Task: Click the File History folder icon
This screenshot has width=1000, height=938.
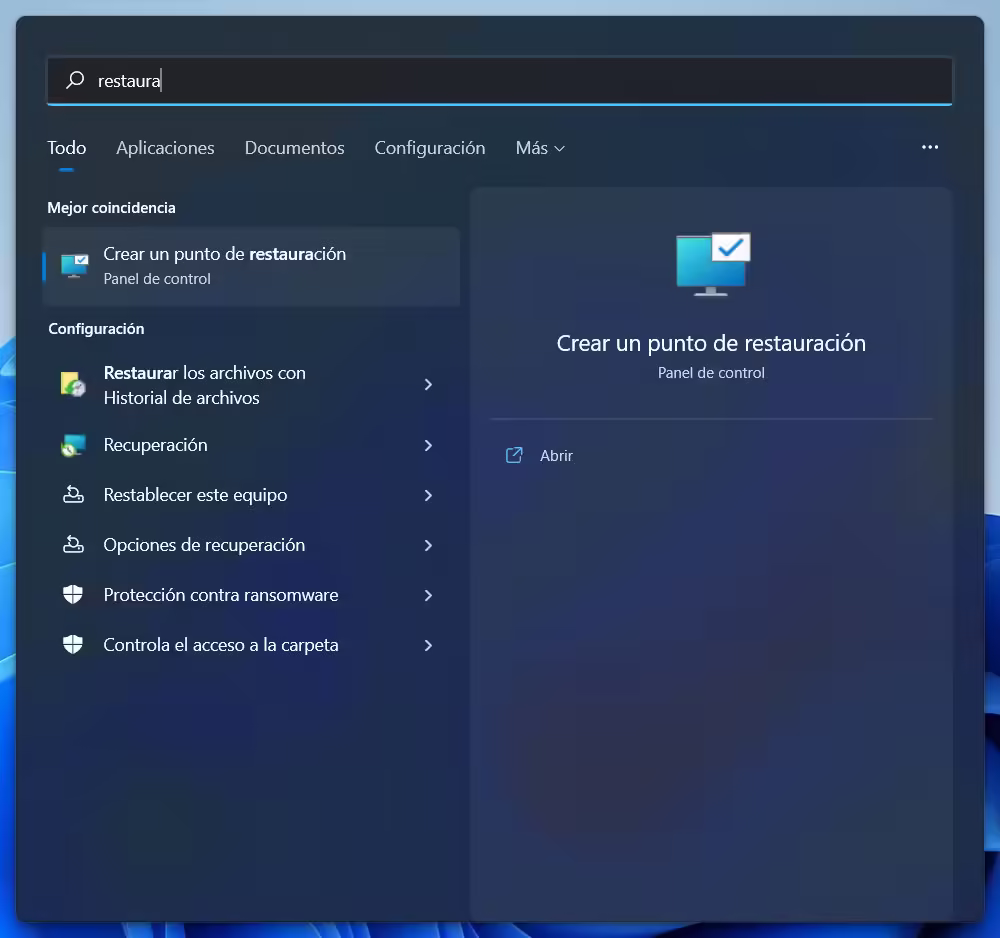Action: click(x=73, y=385)
